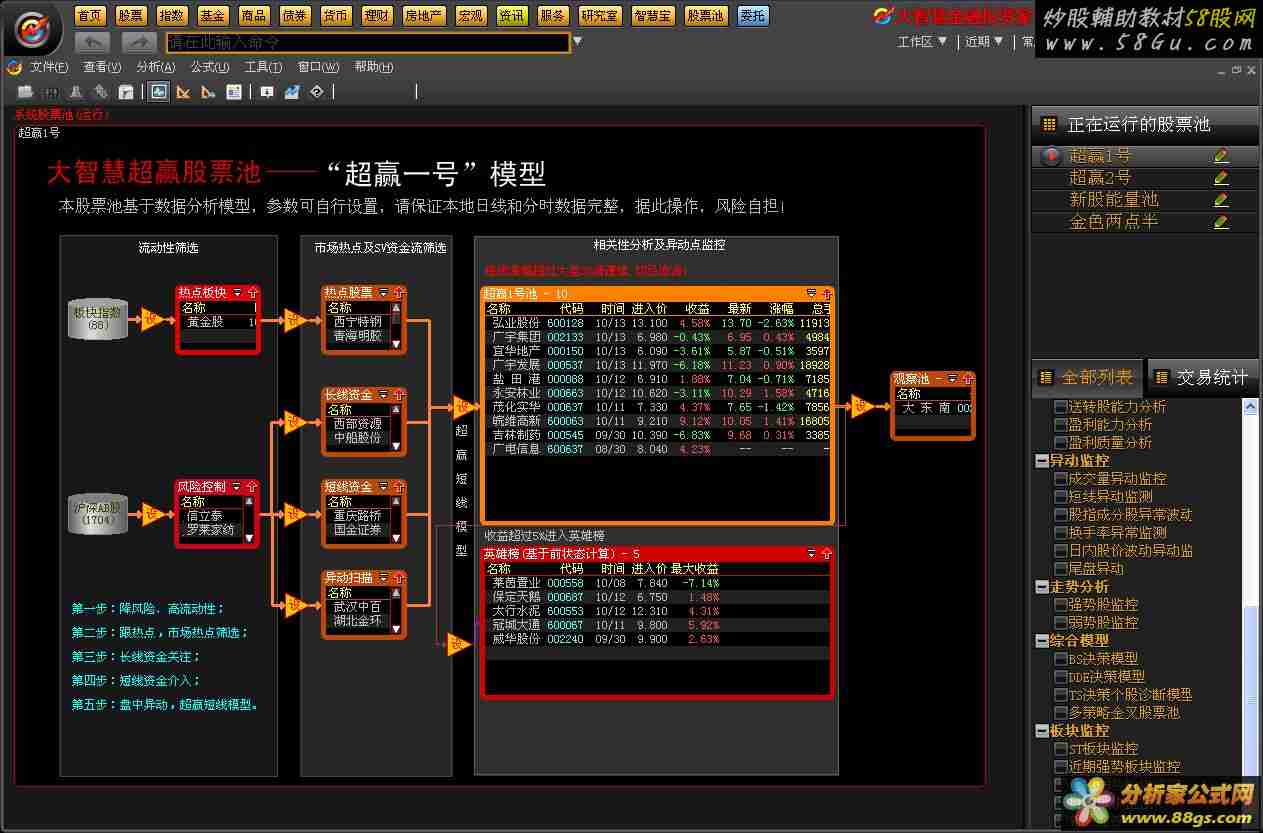Click the 研究室 navigation button

coord(599,16)
